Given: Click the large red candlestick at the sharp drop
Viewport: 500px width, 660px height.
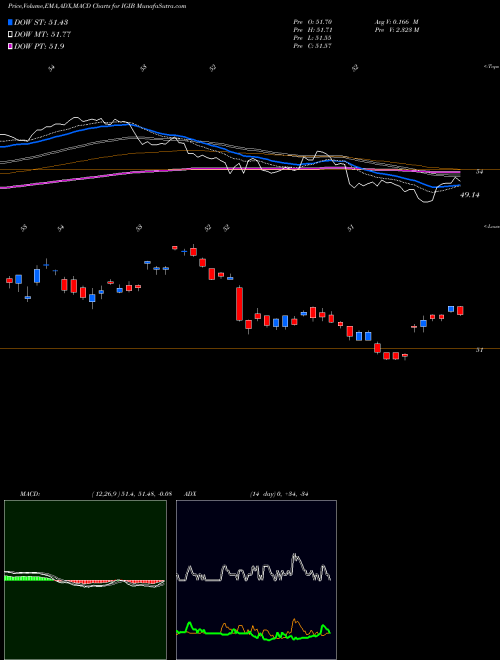Looking at the screenshot, I should click(x=239, y=303).
